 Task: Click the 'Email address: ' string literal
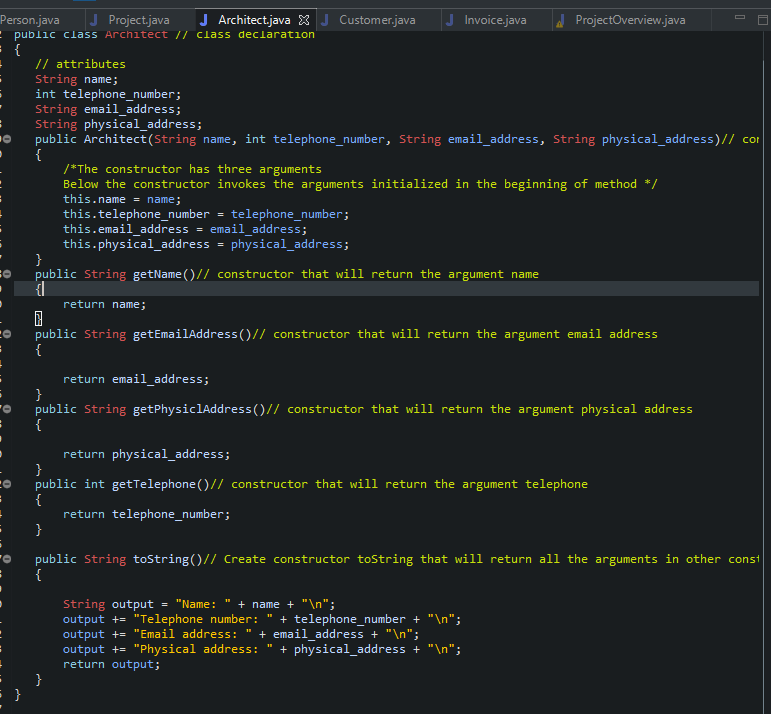192,634
